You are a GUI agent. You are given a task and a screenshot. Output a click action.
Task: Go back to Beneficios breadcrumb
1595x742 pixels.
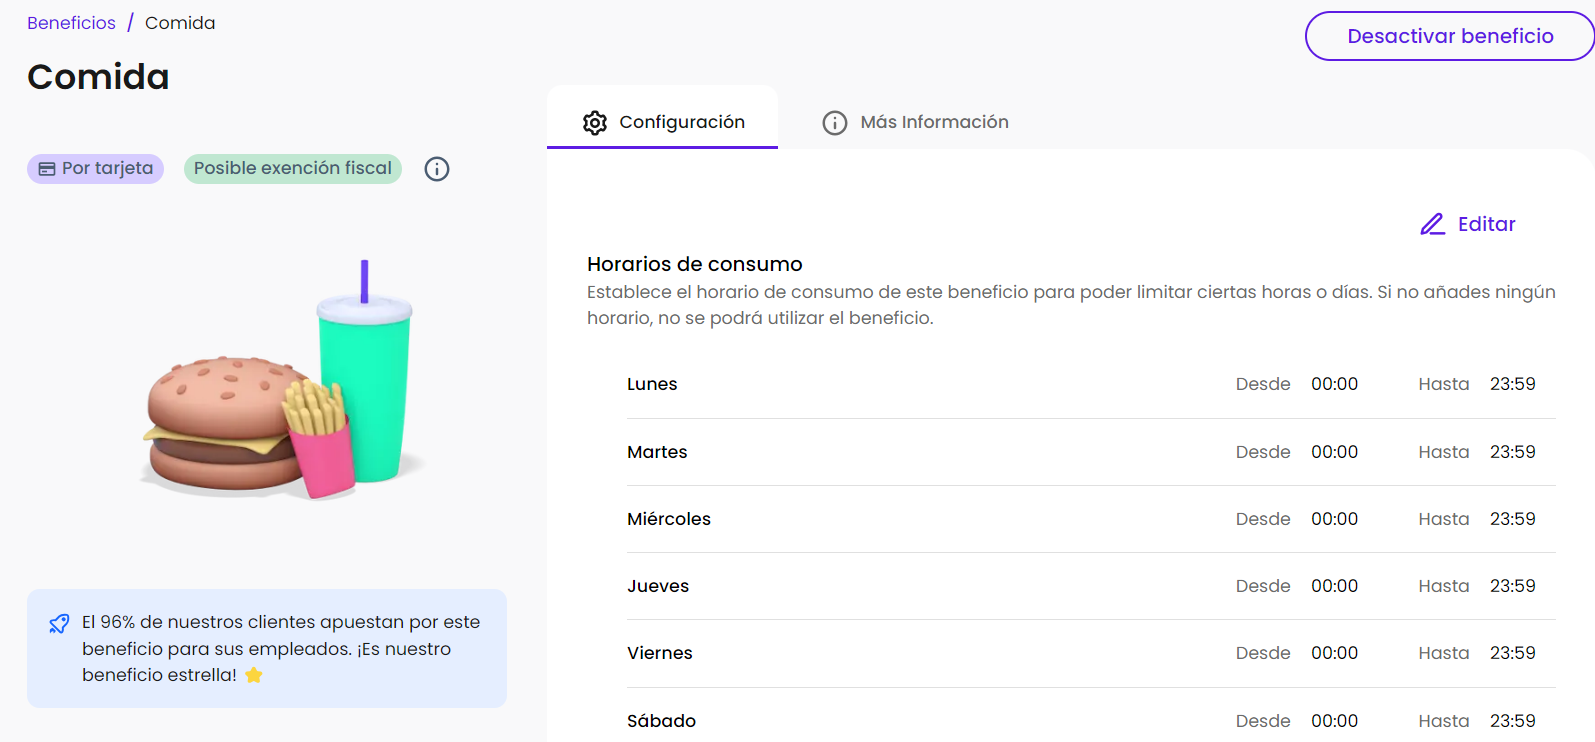71,23
